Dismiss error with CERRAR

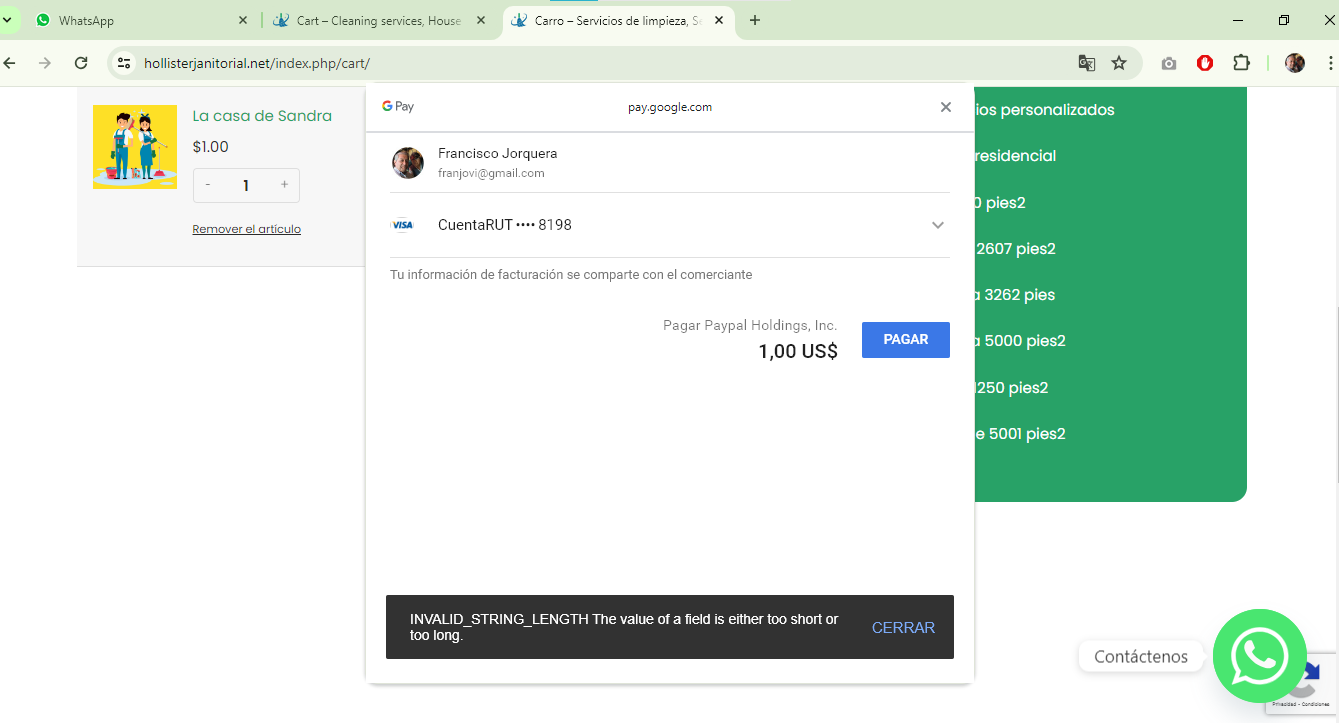[903, 628]
